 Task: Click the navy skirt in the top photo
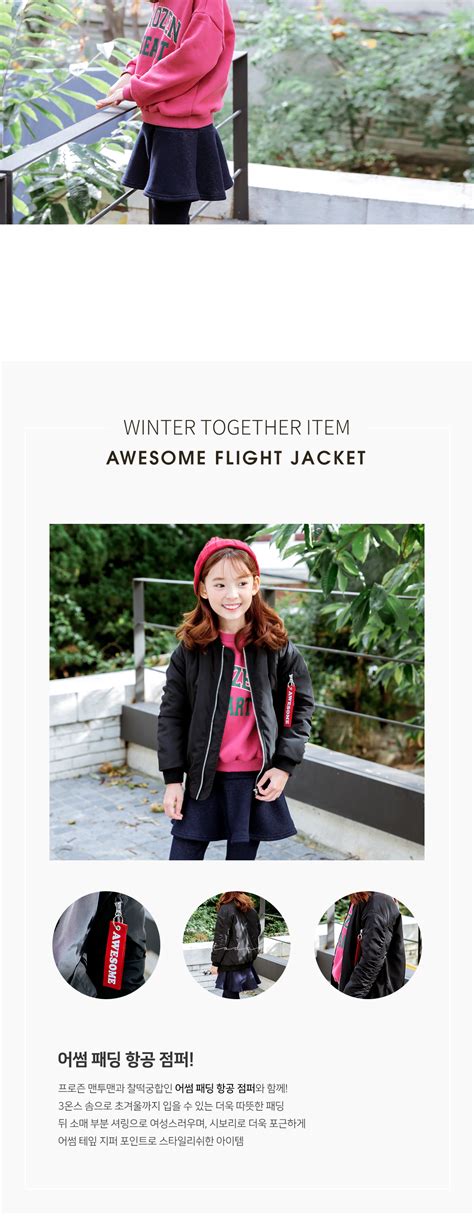coord(177,162)
